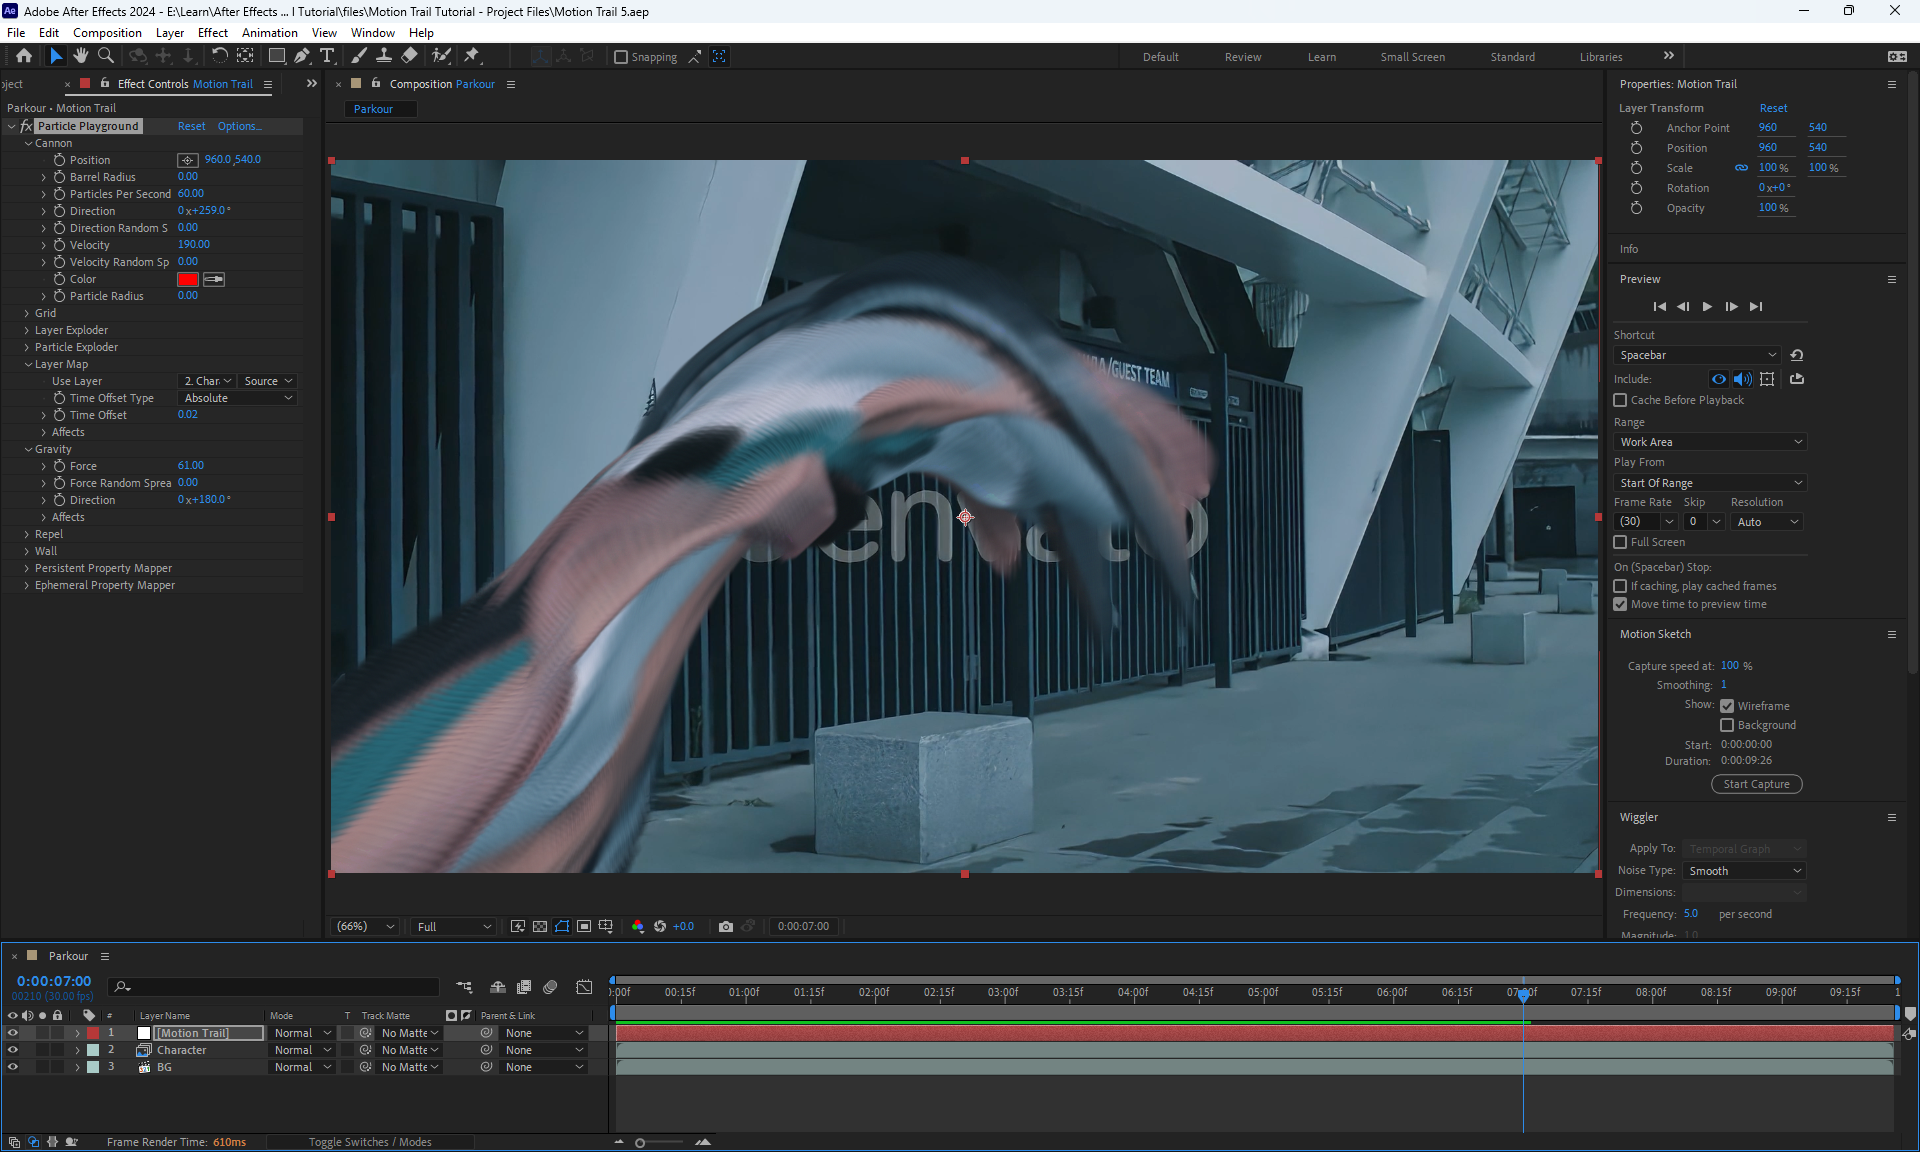The width and height of the screenshot is (1920, 1152).
Task: Select the Clone Stamp tool
Action: point(384,56)
